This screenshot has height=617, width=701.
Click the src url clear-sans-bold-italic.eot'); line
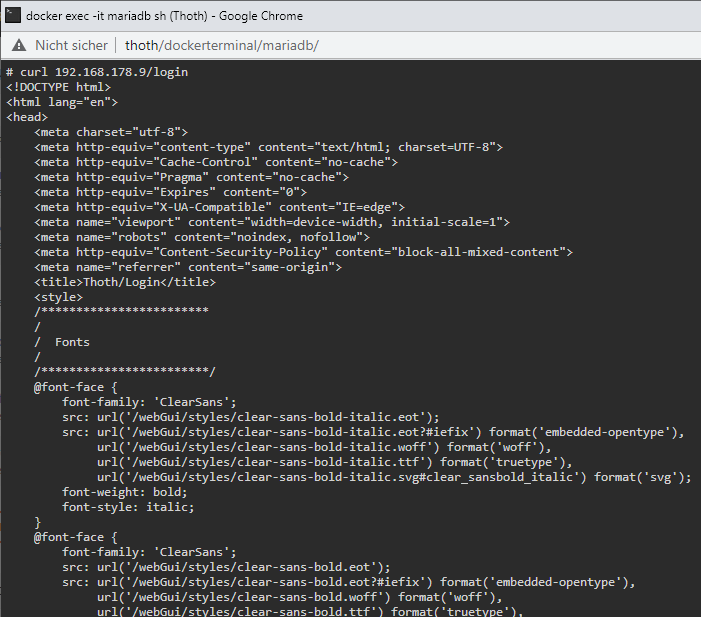tap(251, 417)
